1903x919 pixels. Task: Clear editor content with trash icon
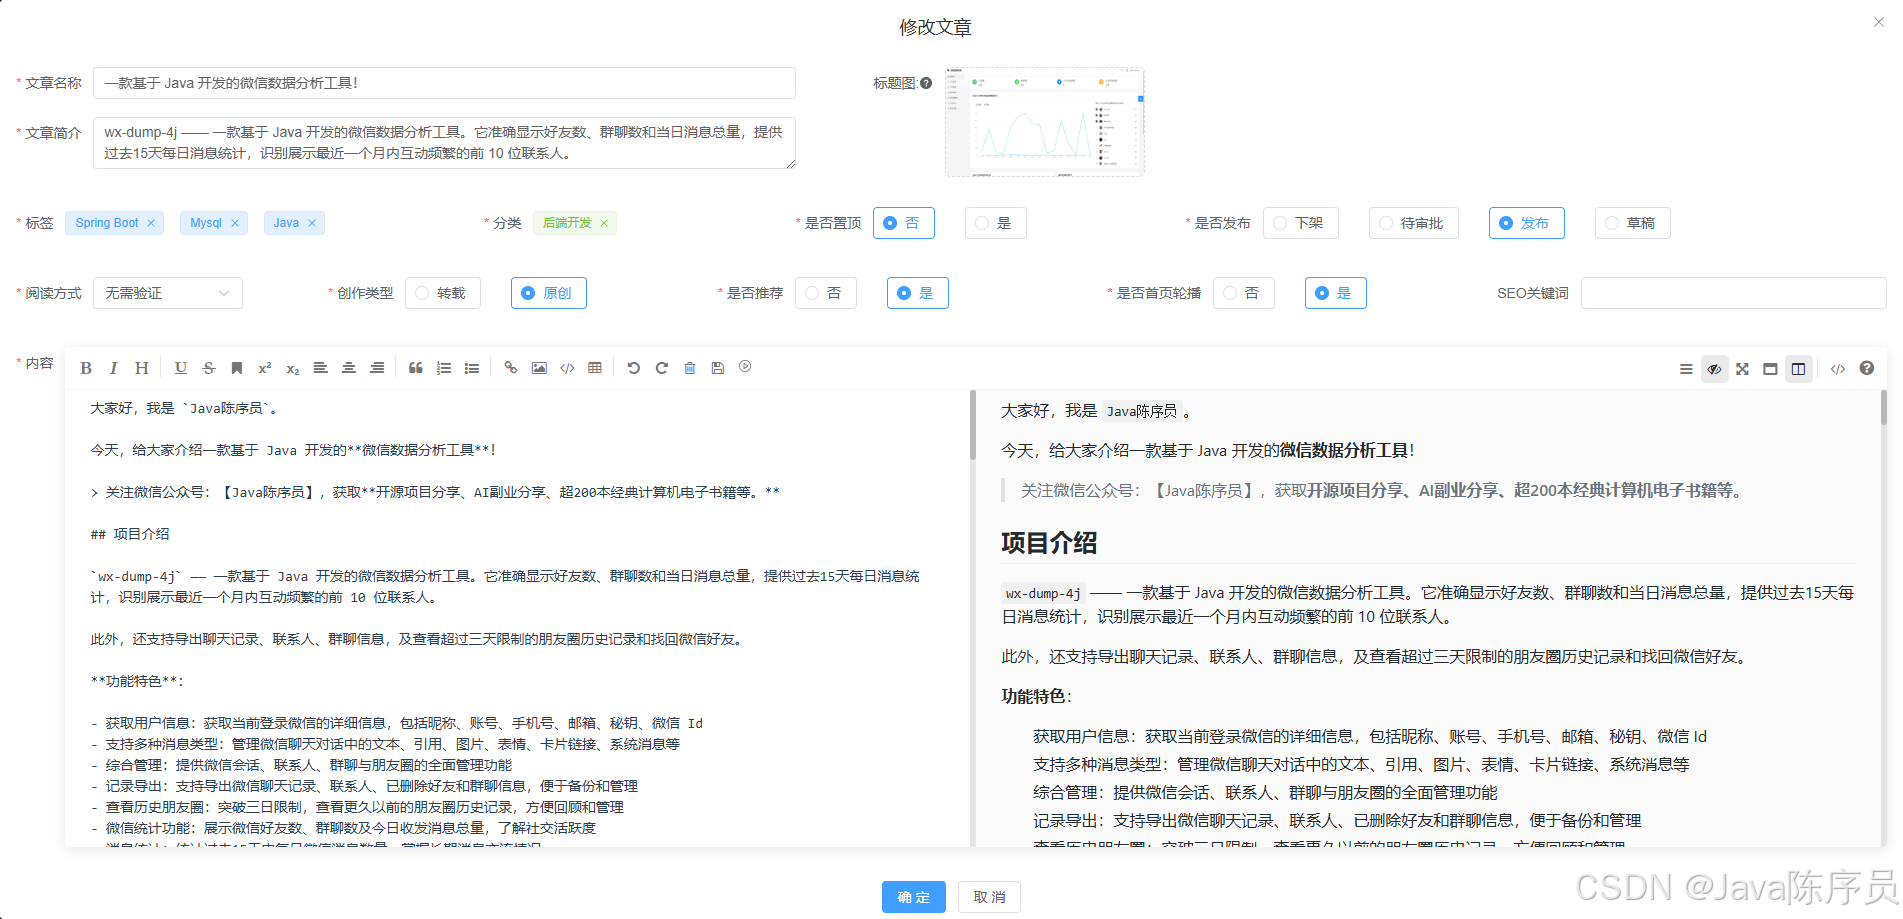tap(689, 368)
